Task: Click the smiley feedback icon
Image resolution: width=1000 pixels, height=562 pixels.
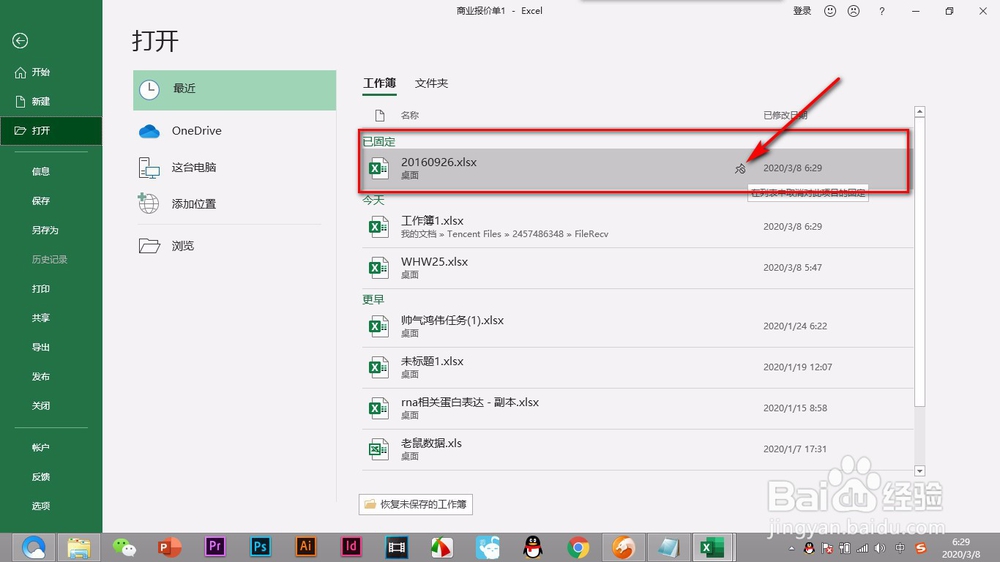Action: pyautogui.click(x=830, y=11)
